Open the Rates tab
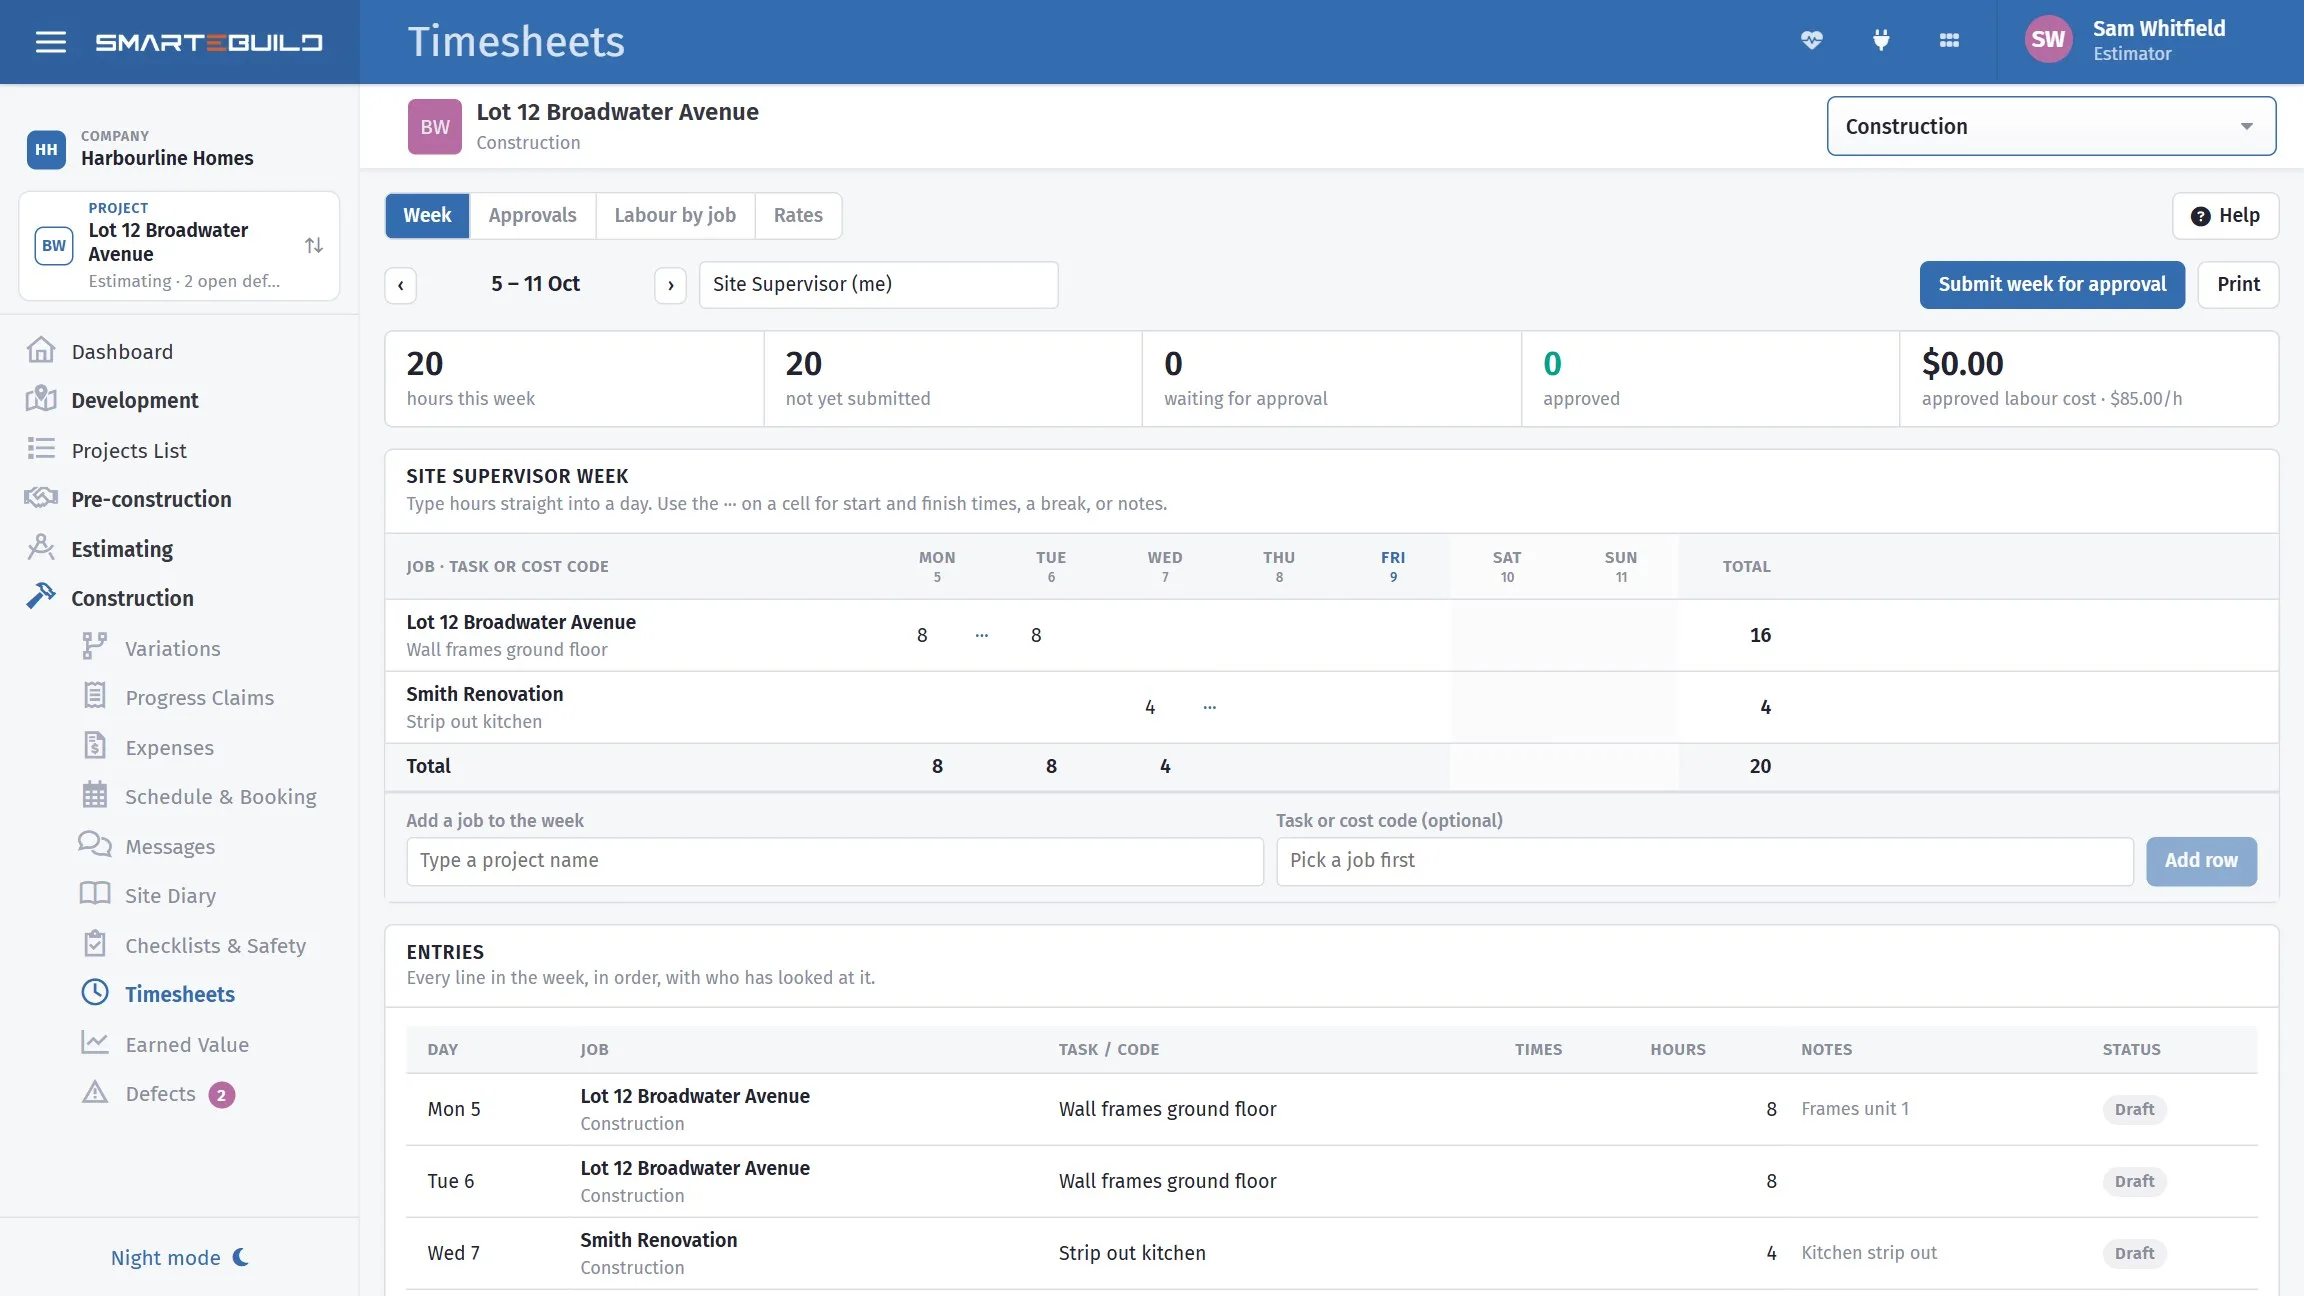This screenshot has height=1296, width=2304. click(798, 215)
